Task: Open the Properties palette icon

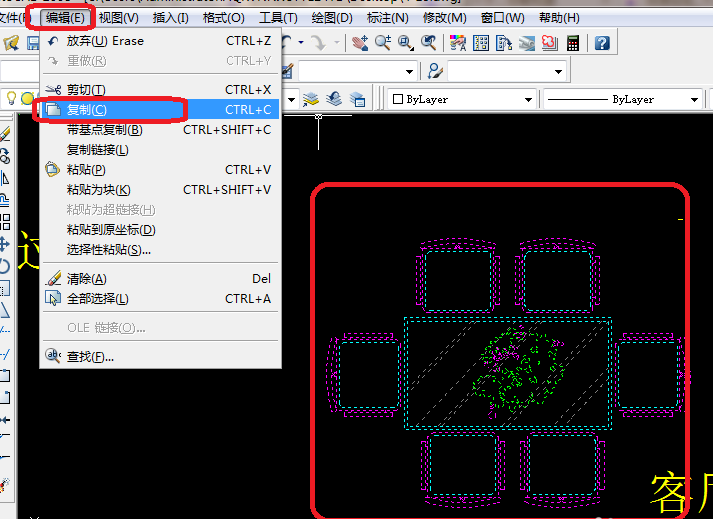Action: point(458,42)
